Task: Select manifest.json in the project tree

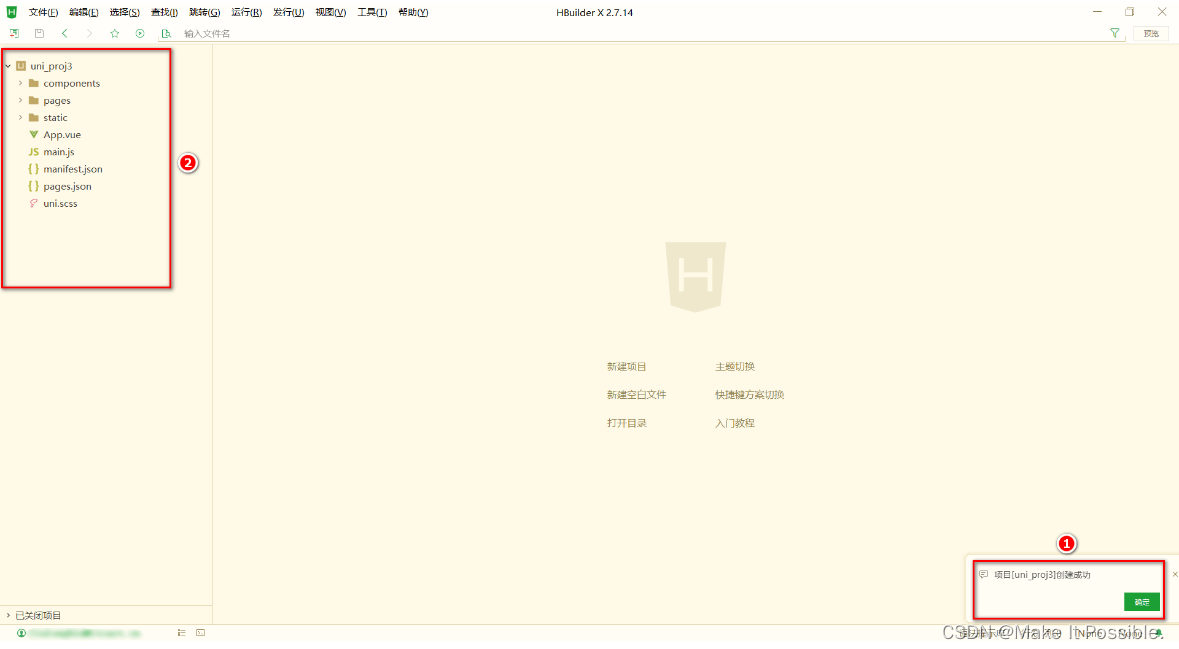Action: click(73, 169)
